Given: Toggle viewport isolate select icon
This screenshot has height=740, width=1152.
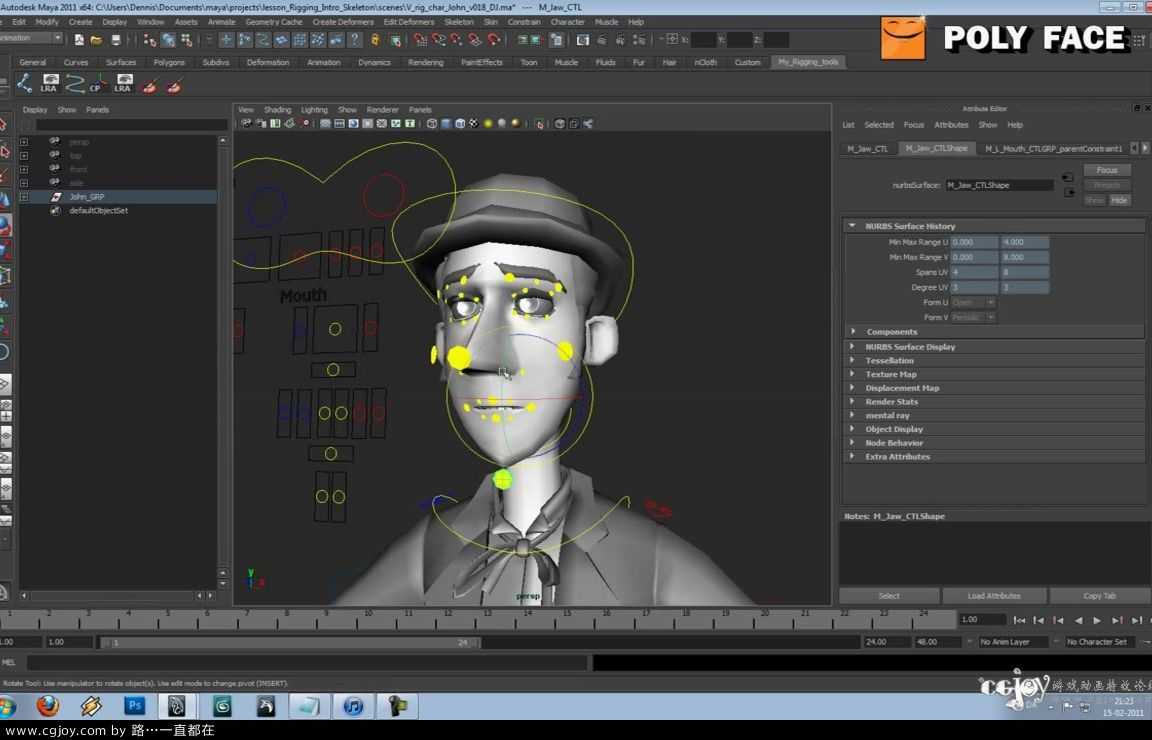Looking at the screenshot, I should pyautogui.click(x=539, y=123).
